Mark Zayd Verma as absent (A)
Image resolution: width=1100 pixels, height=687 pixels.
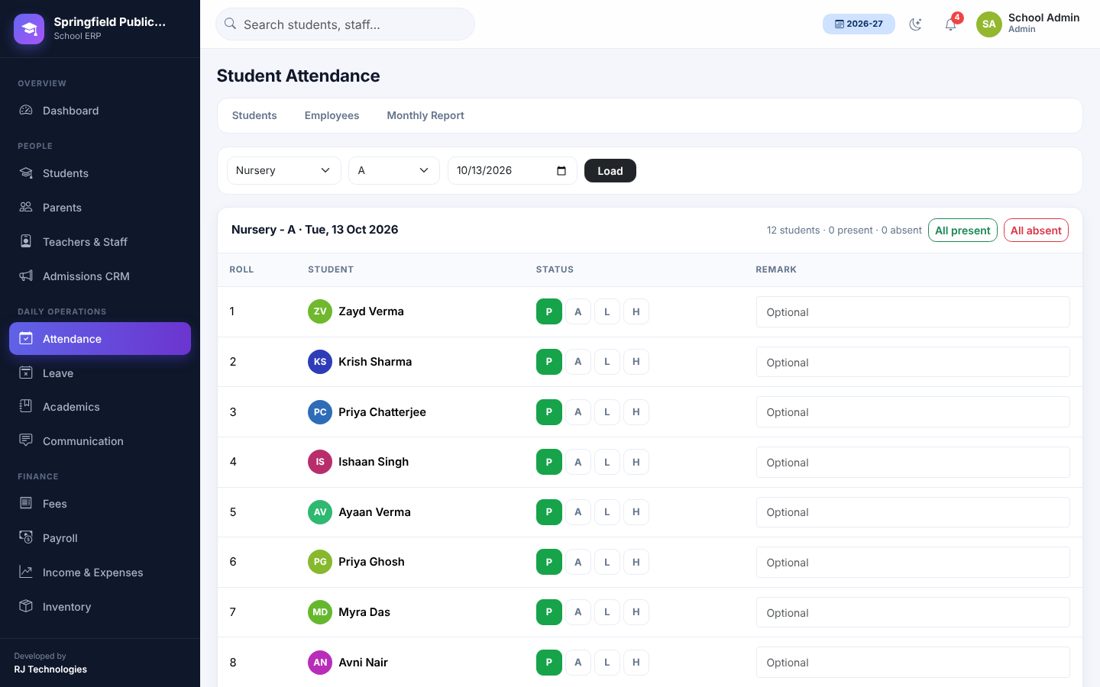(578, 312)
